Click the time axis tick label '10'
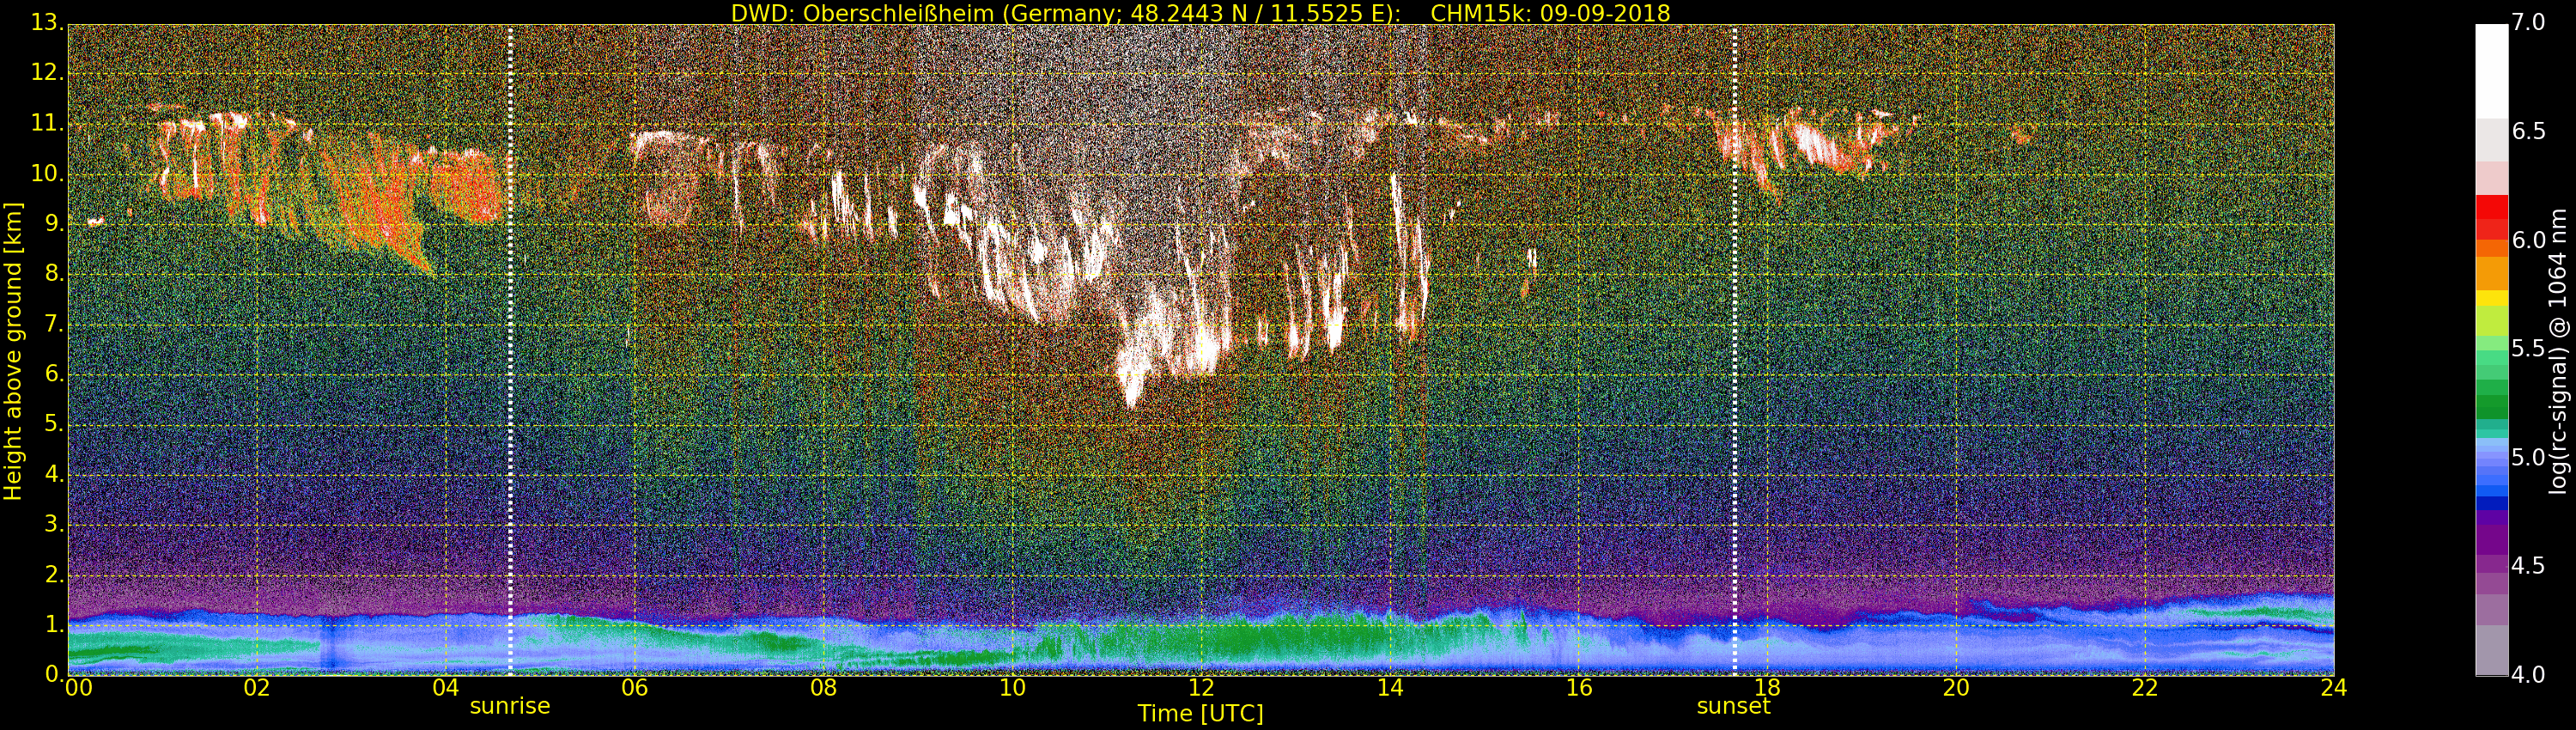This screenshot has height=730, width=2576. (1012, 688)
